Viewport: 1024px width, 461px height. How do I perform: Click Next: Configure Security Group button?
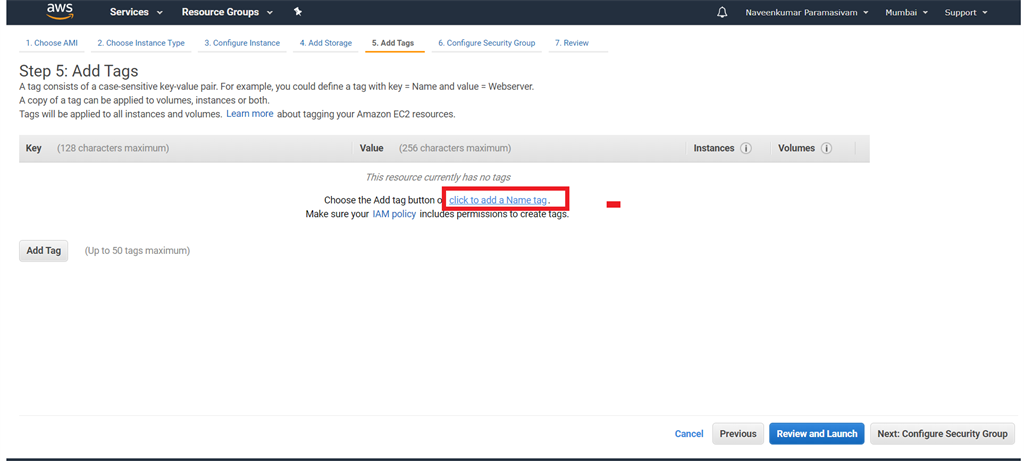942,434
